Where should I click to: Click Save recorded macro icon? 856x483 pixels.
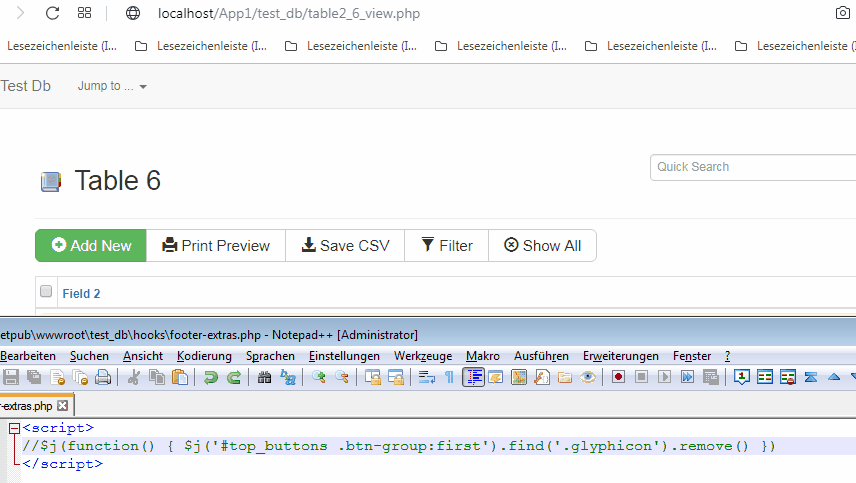pos(711,377)
